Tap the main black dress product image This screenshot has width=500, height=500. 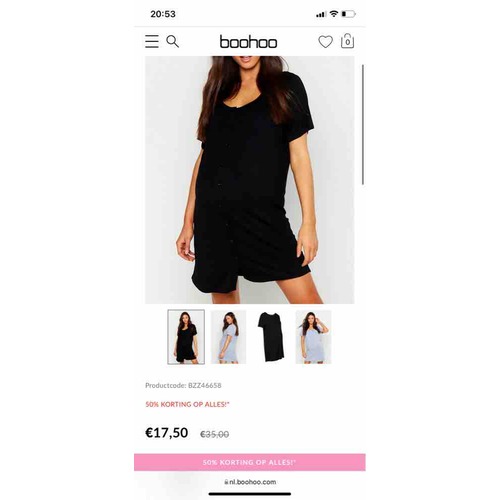[250, 180]
